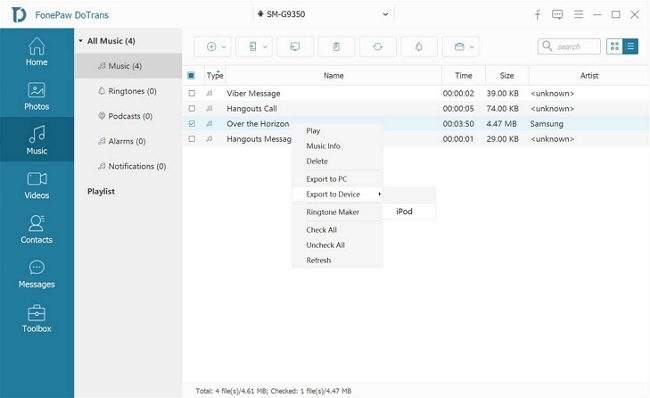Click the 74.00 KB size cell
The image size is (650, 398).
click(x=502, y=108)
